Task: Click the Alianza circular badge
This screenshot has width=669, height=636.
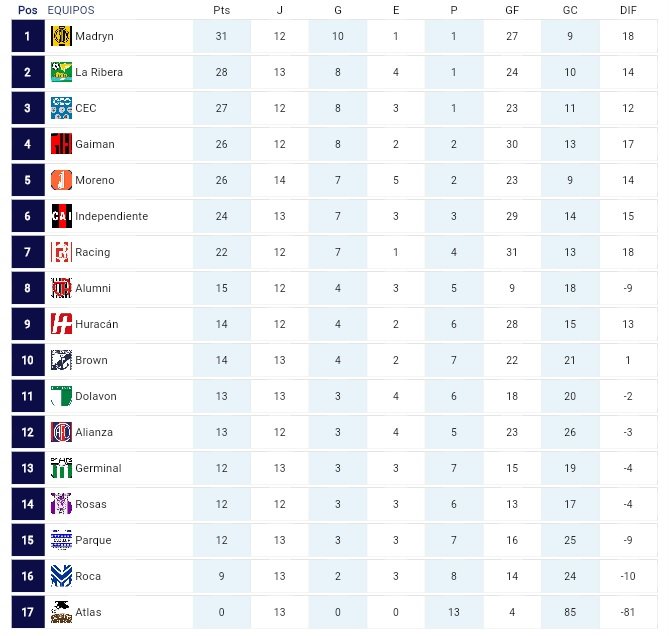Action: (61, 432)
